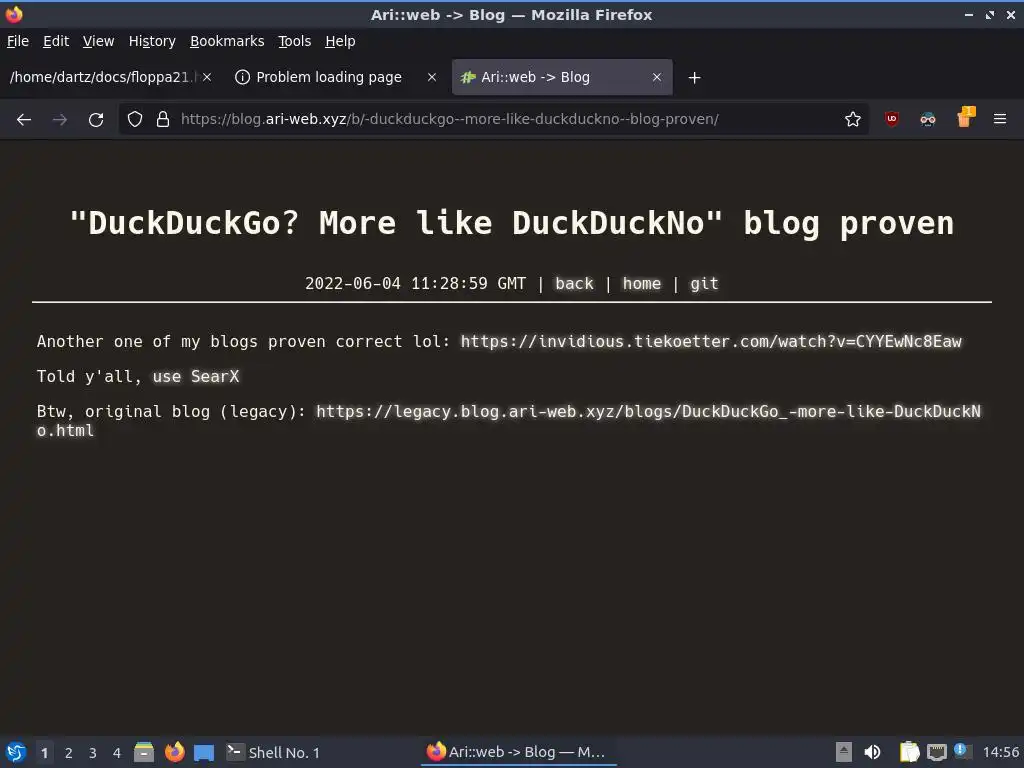Screen dimensions: 1024x768
Task: Open the File menu
Action: (18, 41)
